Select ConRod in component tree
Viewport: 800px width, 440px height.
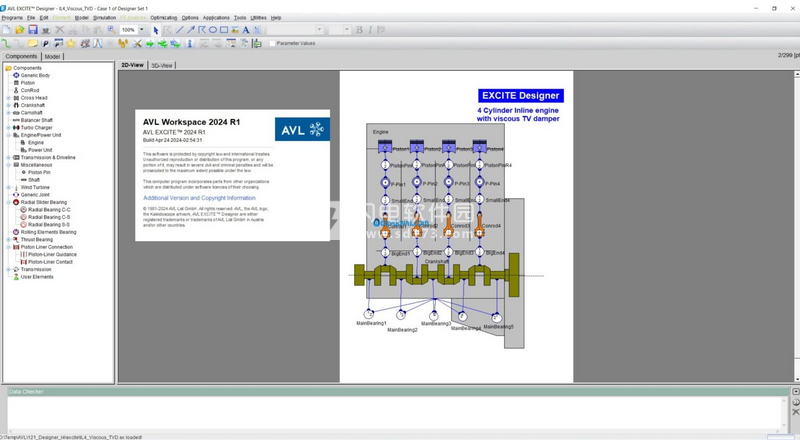tap(30, 90)
